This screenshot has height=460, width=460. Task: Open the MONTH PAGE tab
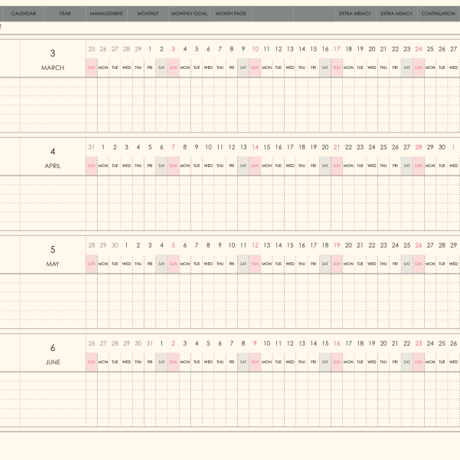pyautogui.click(x=231, y=14)
